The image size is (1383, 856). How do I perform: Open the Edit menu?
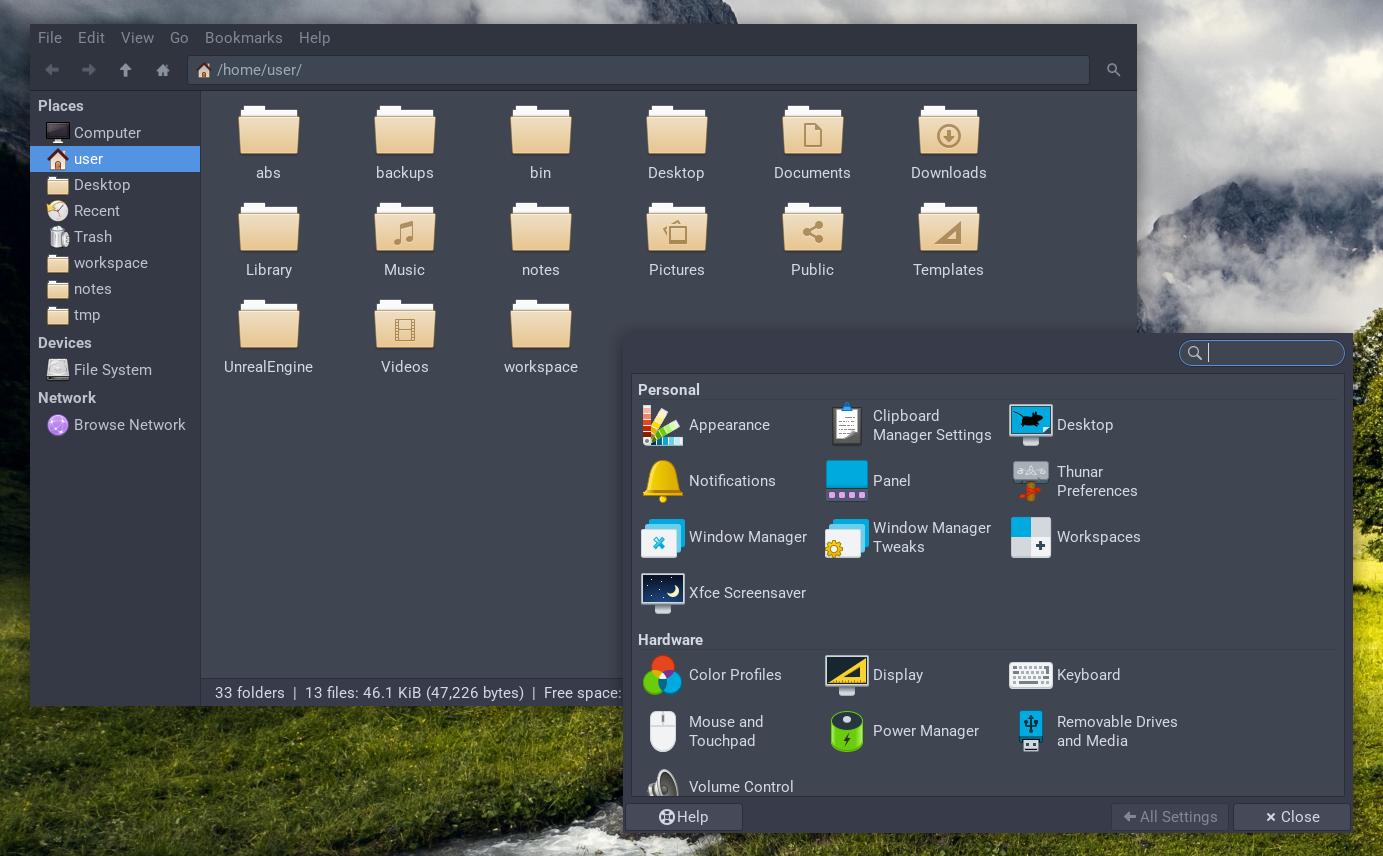click(91, 38)
